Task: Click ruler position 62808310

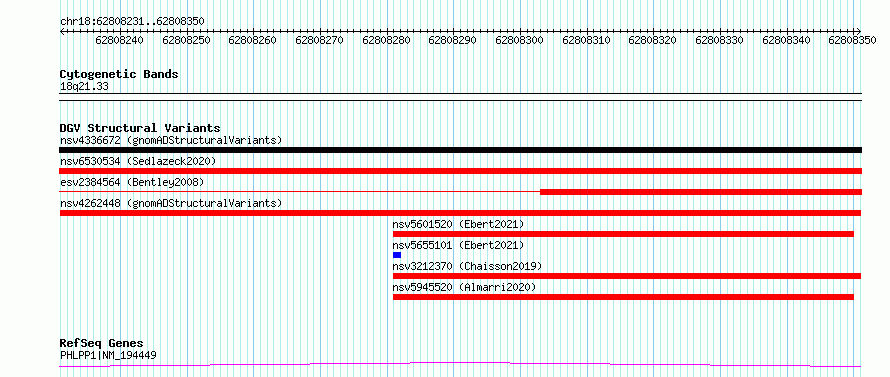Action: (x=586, y=40)
